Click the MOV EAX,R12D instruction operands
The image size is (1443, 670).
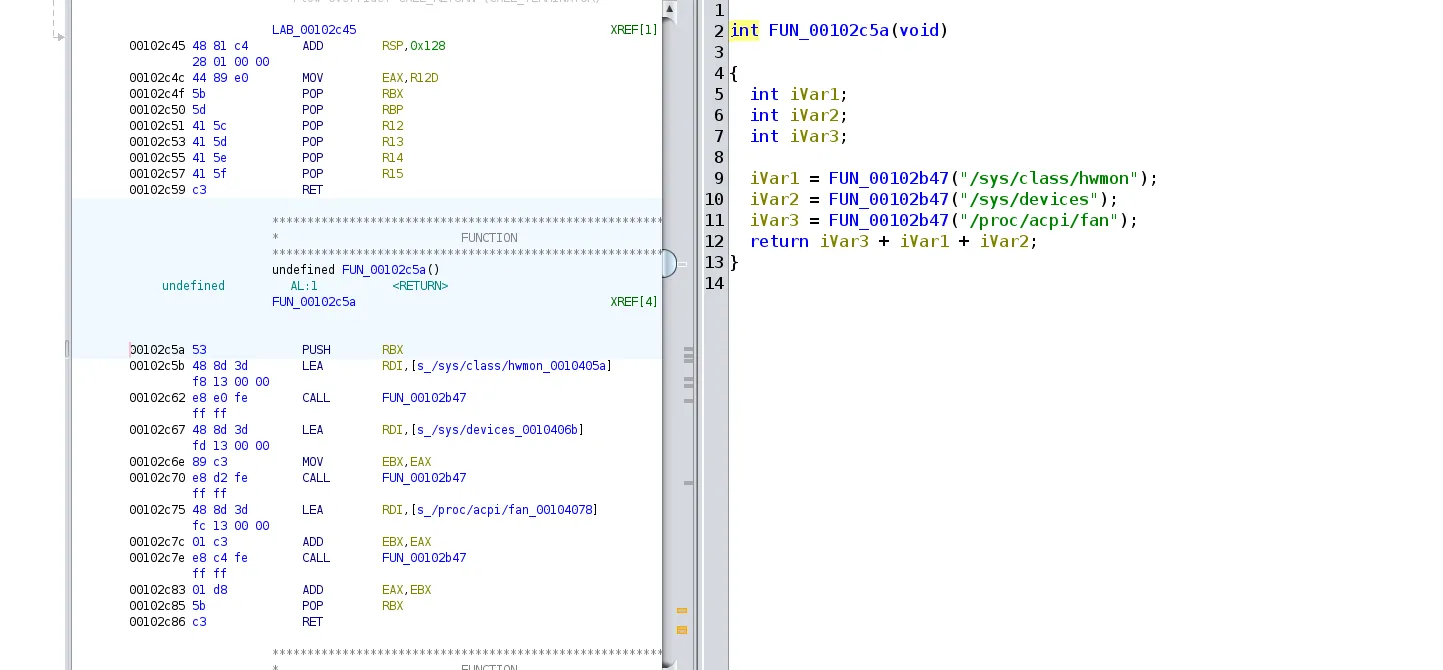coord(410,78)
